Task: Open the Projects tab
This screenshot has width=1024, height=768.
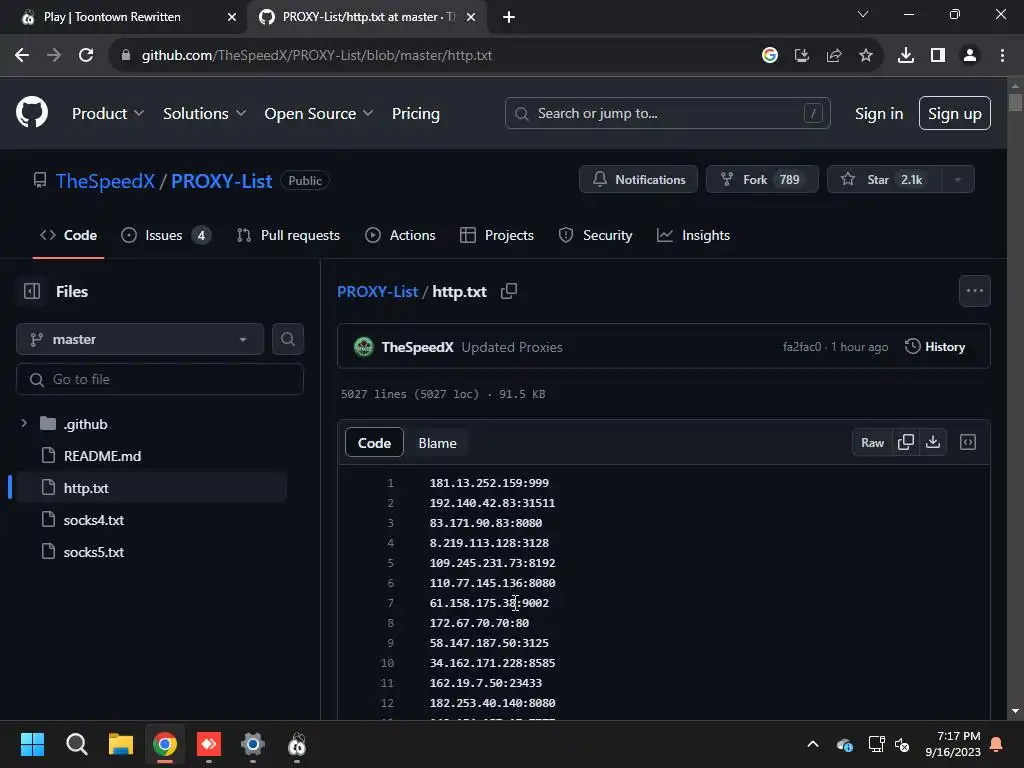Action: pyautogui.click(x=497, y=235)
